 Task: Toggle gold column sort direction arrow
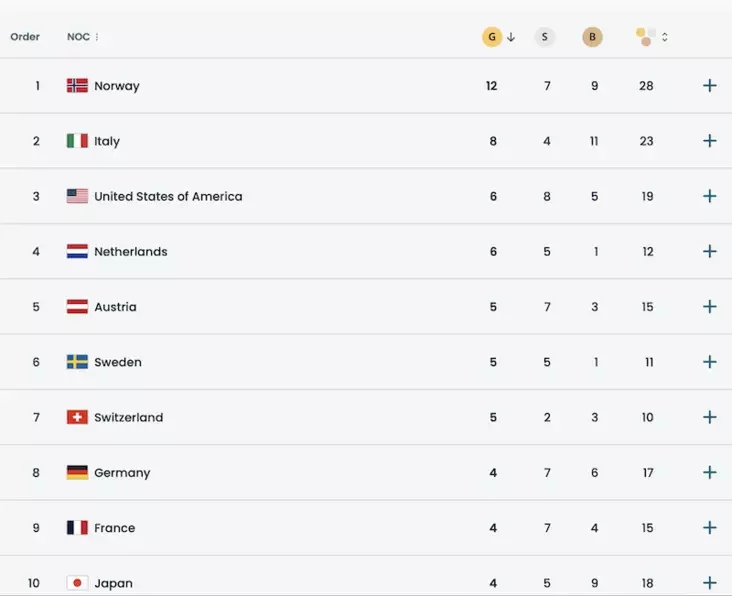[x=511, y=37]
